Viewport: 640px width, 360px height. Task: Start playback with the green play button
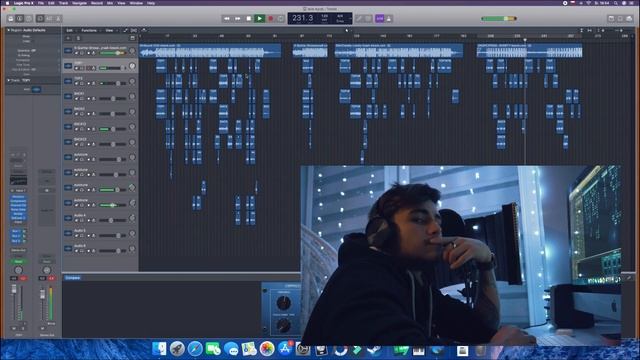259,19
